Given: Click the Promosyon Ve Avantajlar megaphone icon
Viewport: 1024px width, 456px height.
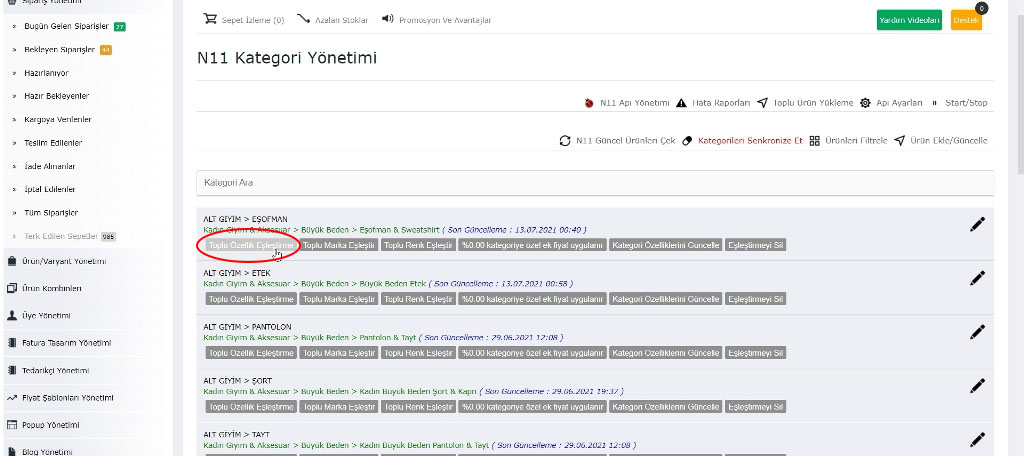Looking at the screenshot, I should (388, 18).
